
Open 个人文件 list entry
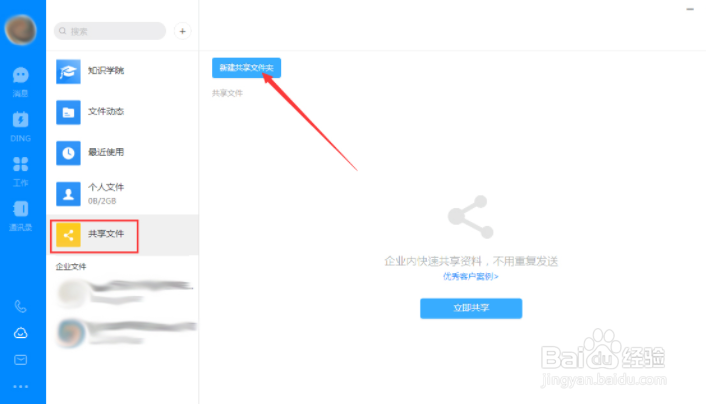(122, 194)
